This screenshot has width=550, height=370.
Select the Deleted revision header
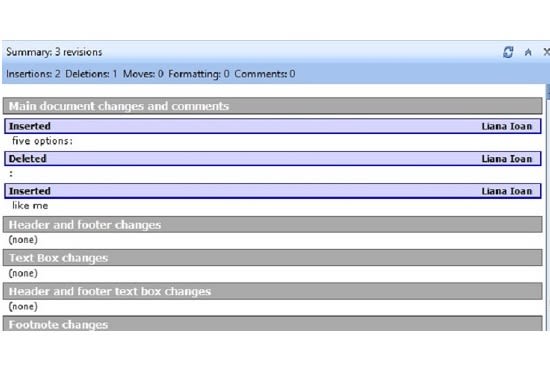pyautogui.click(x=273, y=159)
